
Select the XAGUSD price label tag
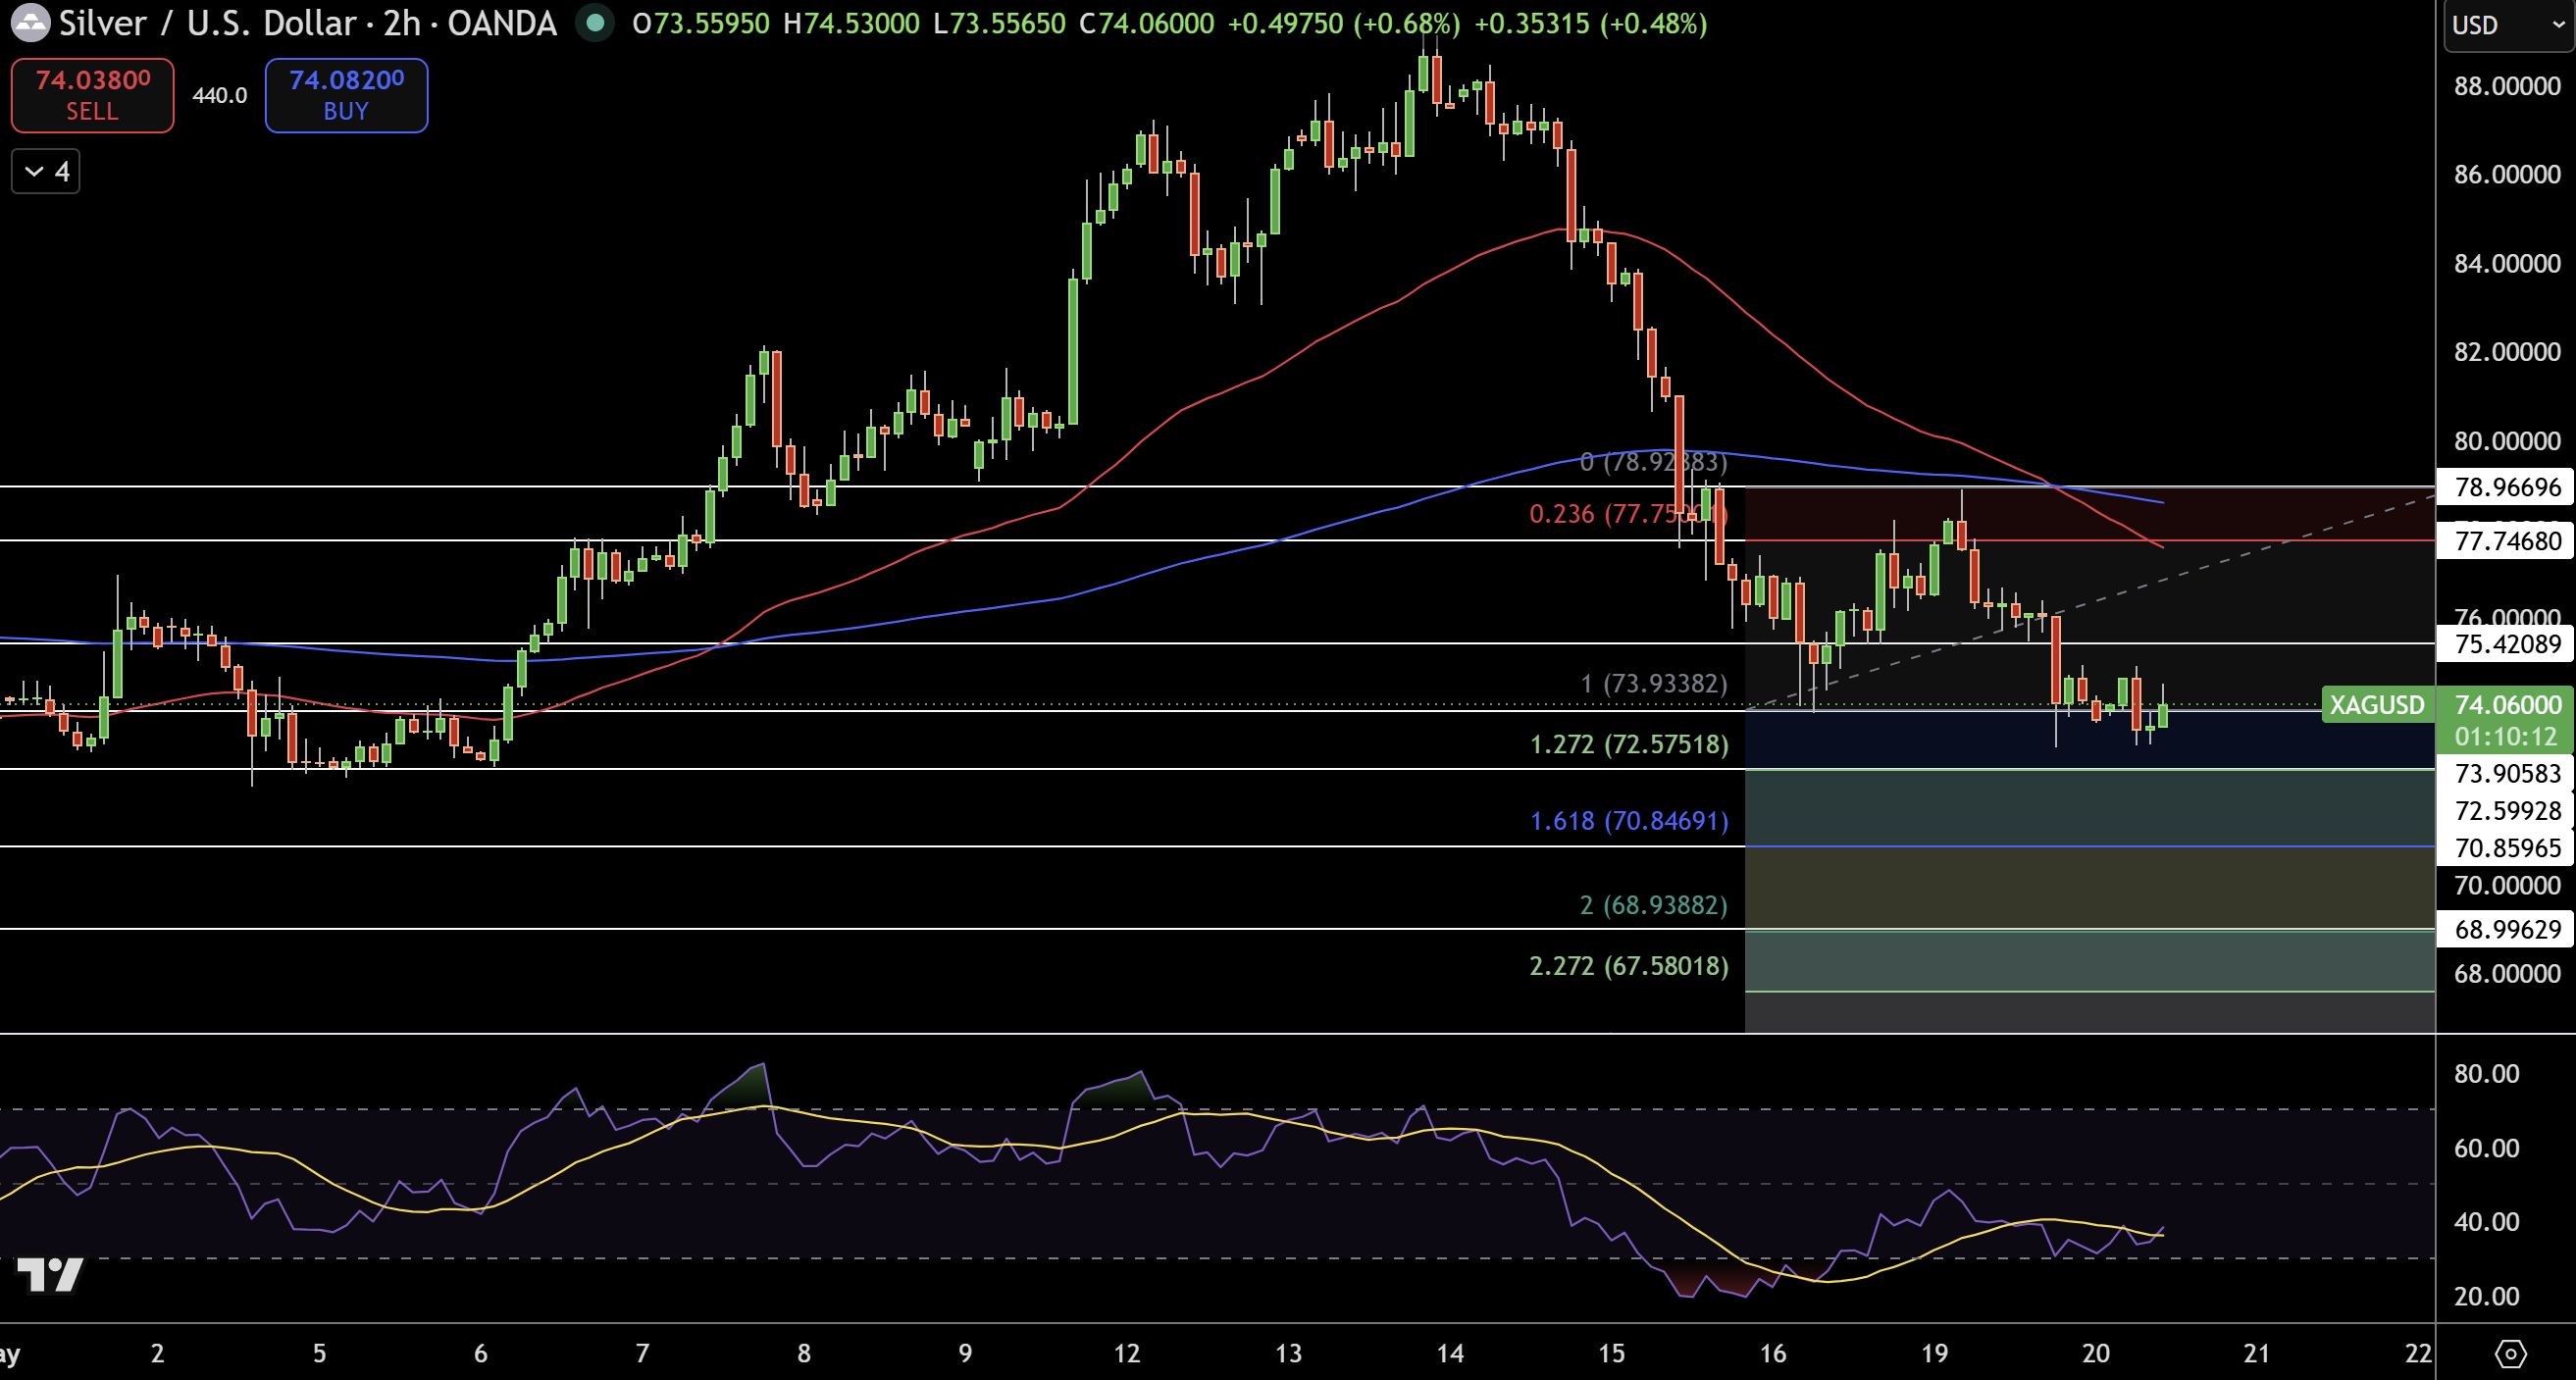(x=2376, y=705)
